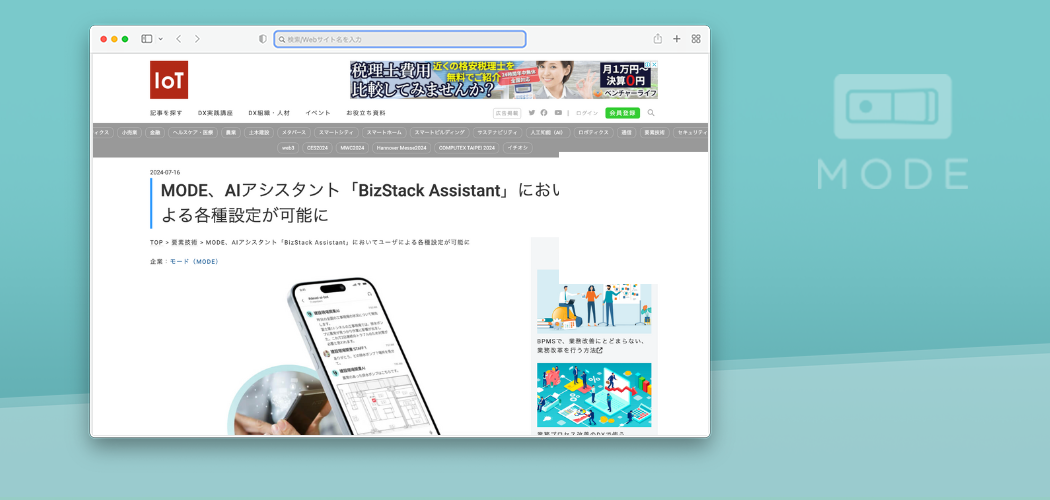Open the DX実践講座 menu item
Image resolution: width=1050 pixels, height=500 pixels.
[x=215, y=113]
